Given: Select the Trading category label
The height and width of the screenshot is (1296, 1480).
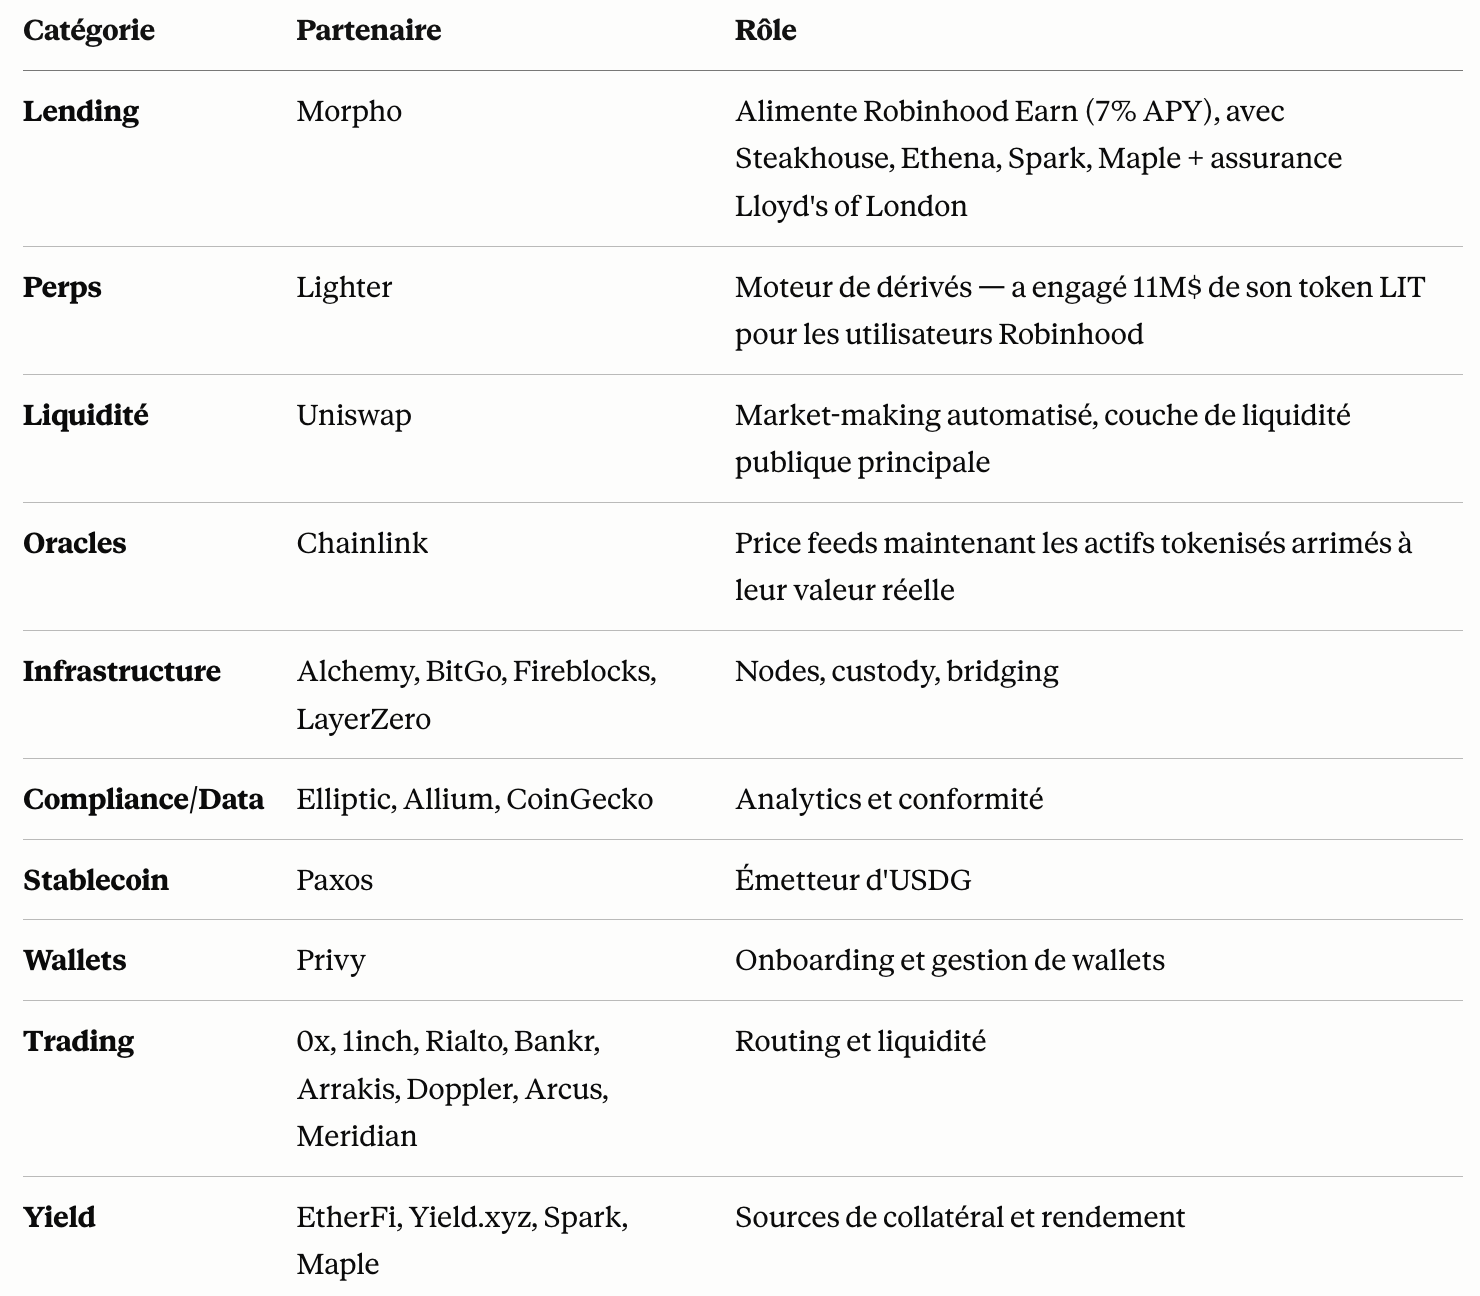Looking at the screenshot, I should [x=79, y=1042].
